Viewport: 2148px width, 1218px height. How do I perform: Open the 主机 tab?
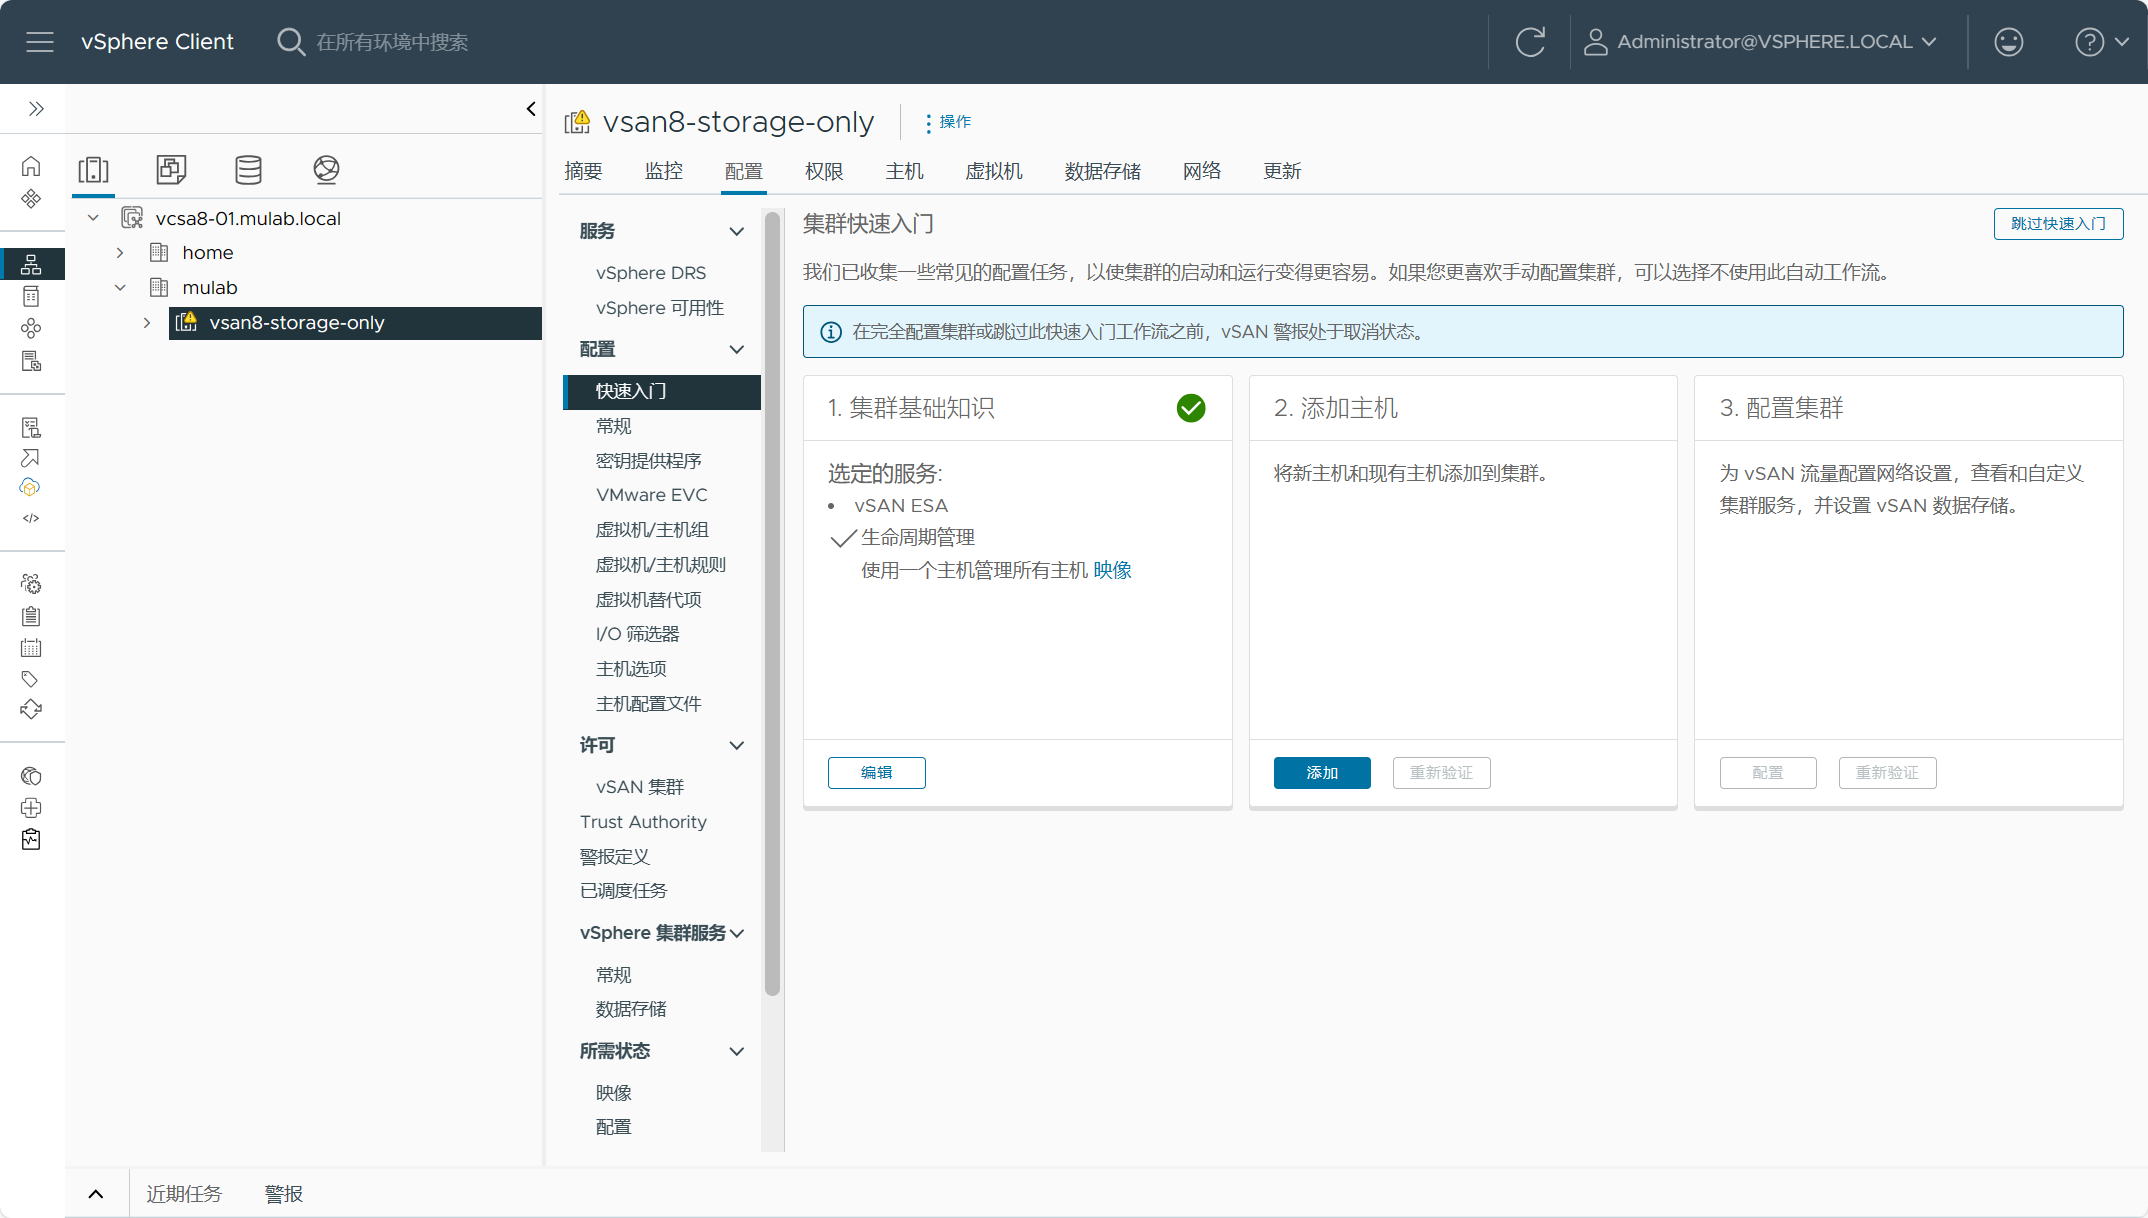tap(904, 171)
